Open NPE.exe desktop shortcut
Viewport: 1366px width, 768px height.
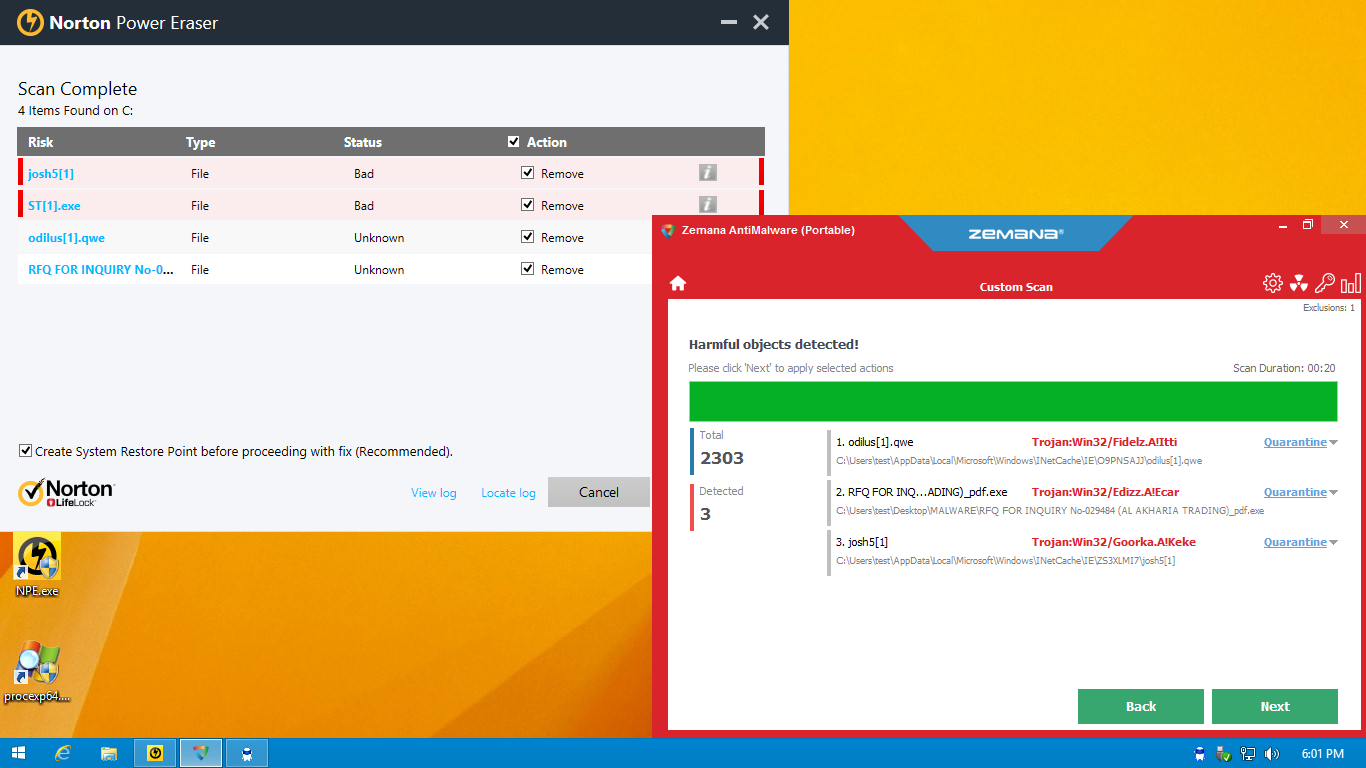[37, 565]
